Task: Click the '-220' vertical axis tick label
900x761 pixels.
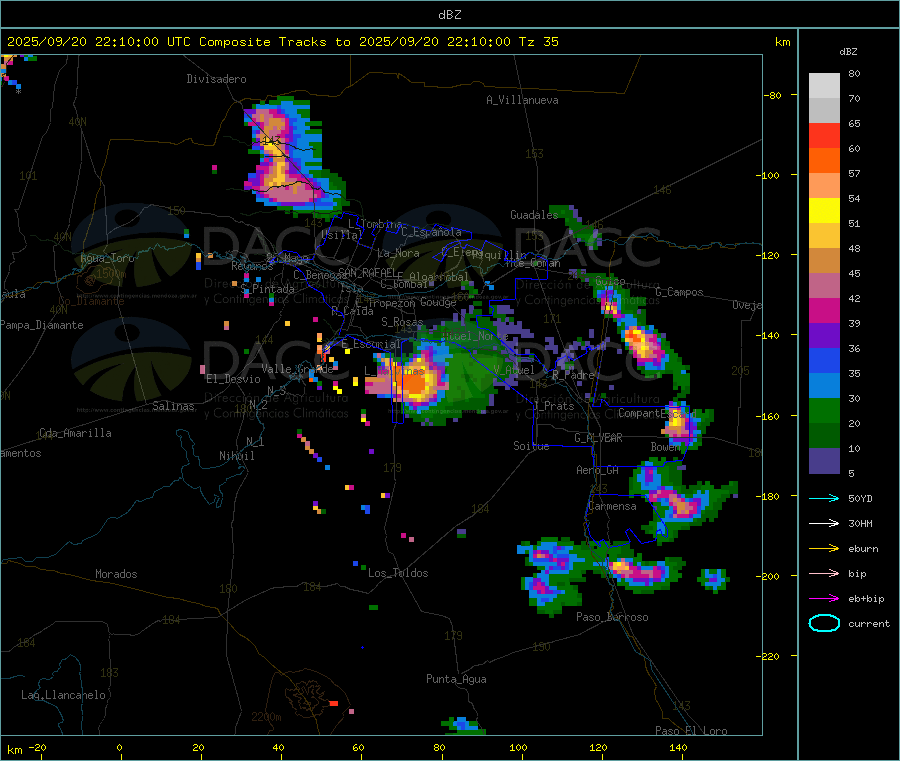Action: point(770,656)
